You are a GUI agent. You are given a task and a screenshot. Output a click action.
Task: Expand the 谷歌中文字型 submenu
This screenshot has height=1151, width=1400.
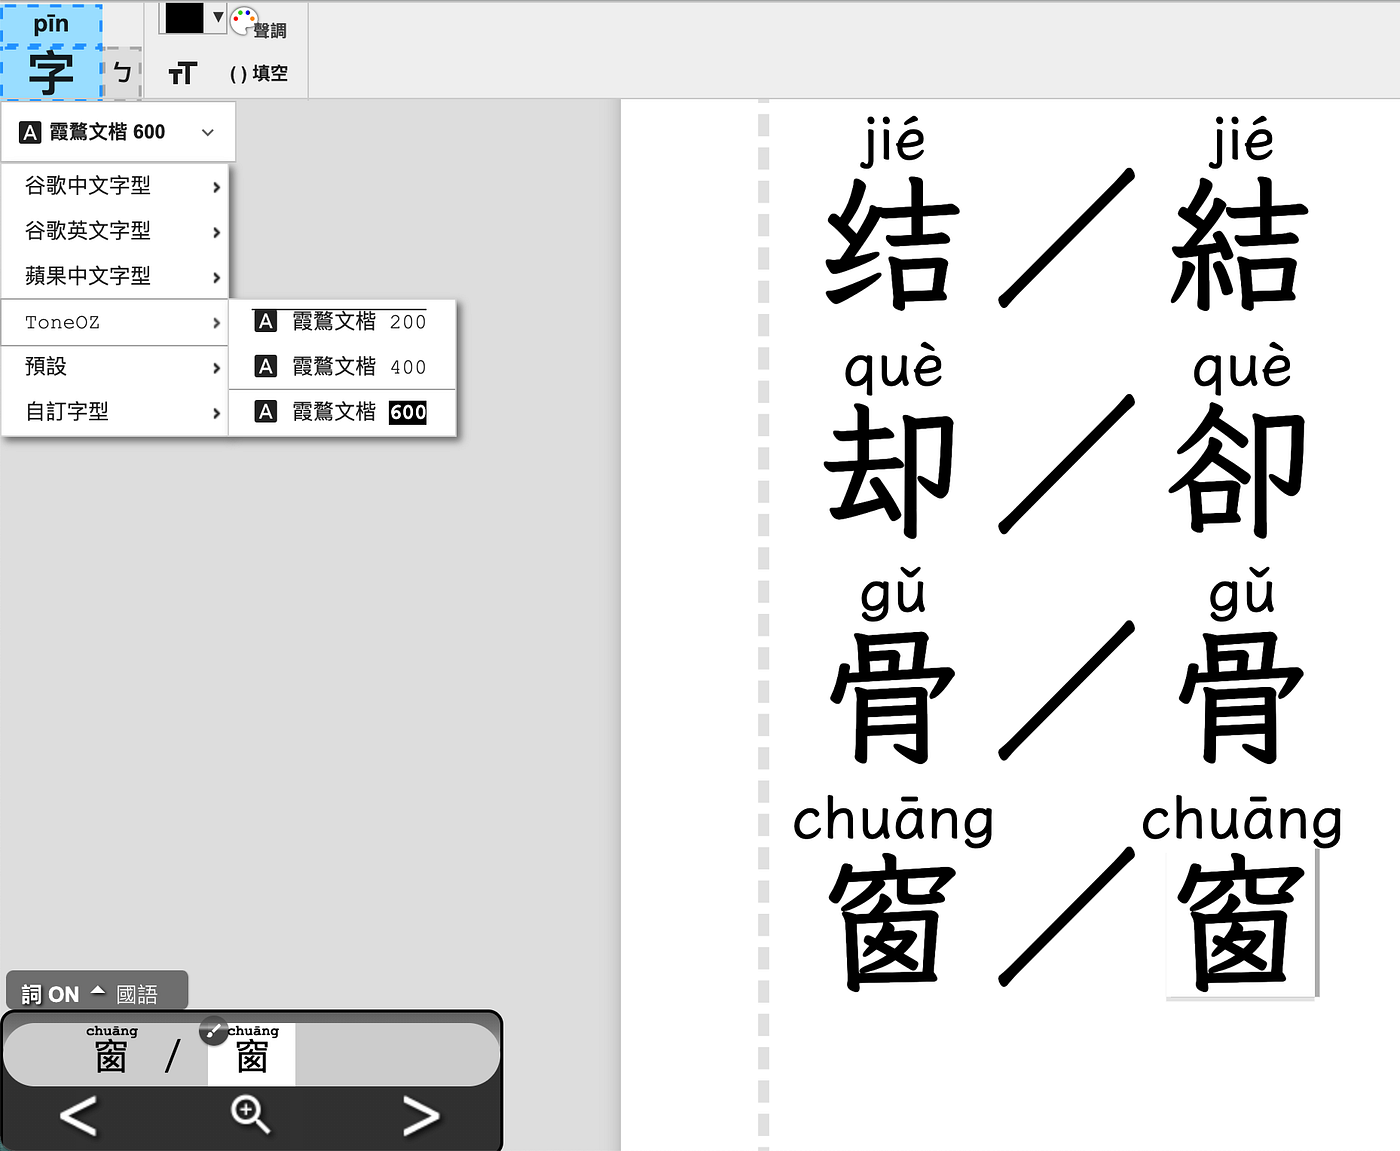[116, 186]
